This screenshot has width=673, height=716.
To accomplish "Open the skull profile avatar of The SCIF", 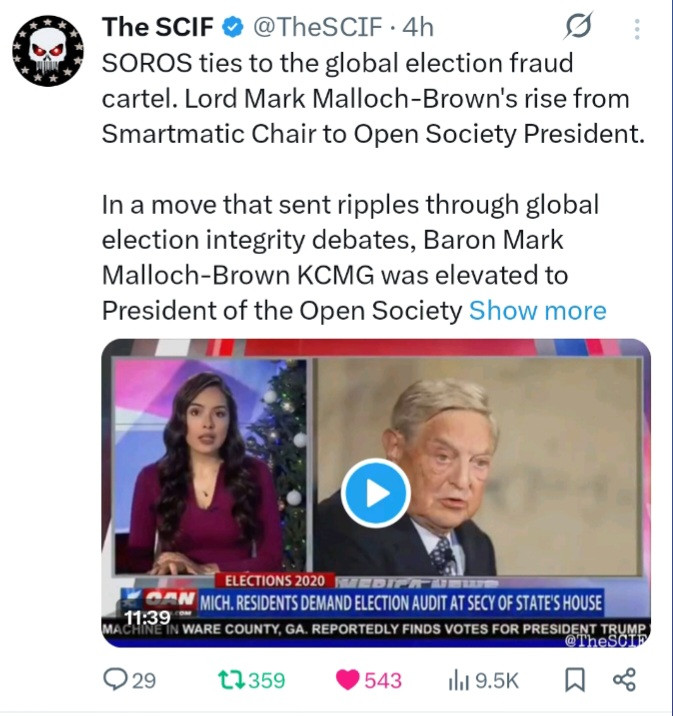I will tap(48, 51).
